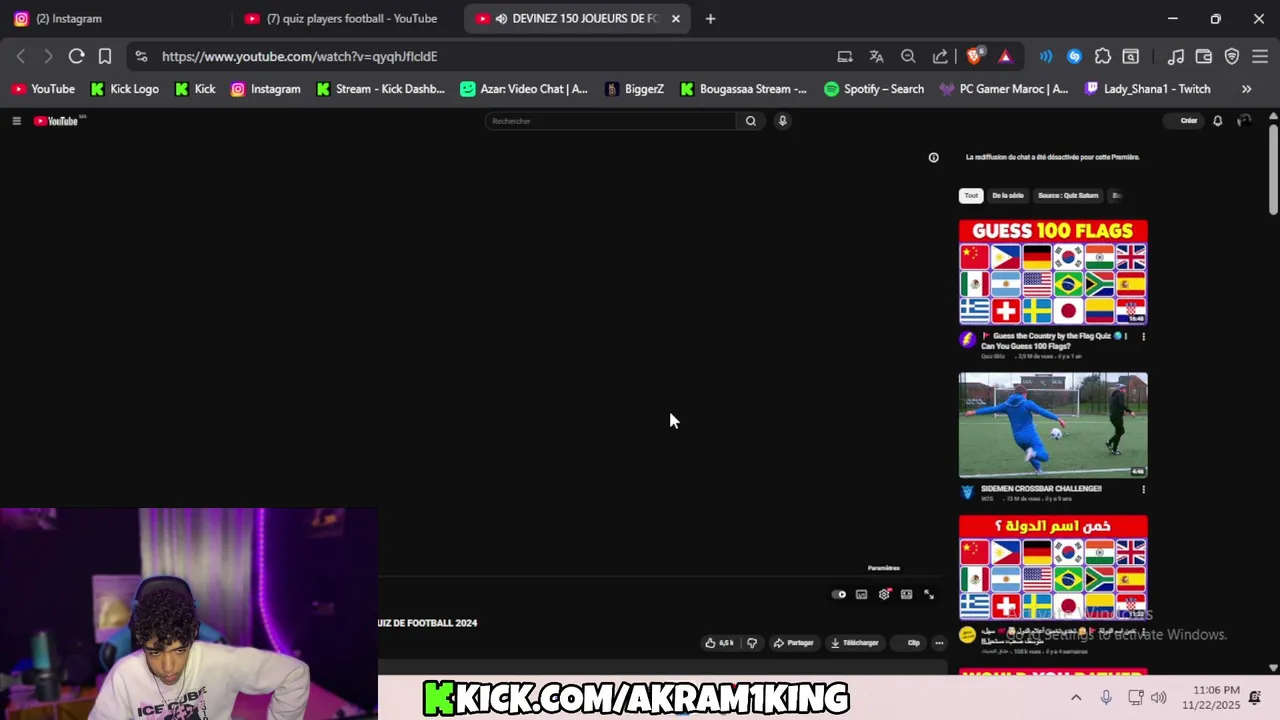This screenshot has height=720, width=1280.
Task: Open Brave Wallet icon
Action: (1204, 56)
